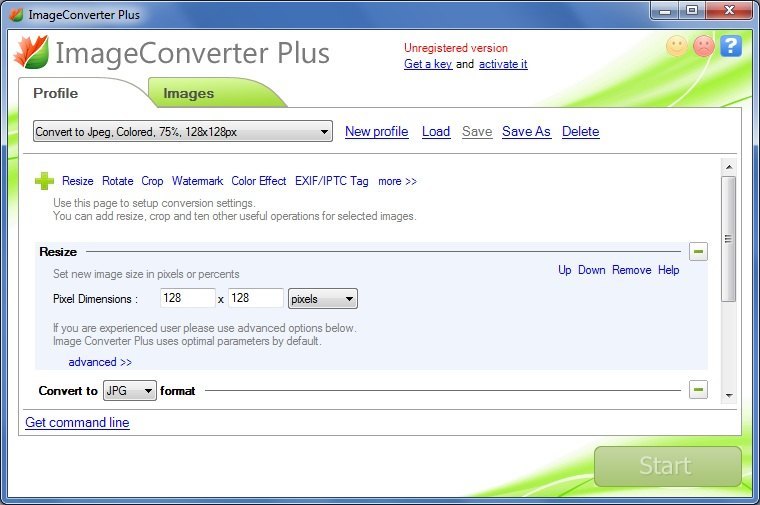
Task: Move Resize operation Up
Action: point(565,270)
